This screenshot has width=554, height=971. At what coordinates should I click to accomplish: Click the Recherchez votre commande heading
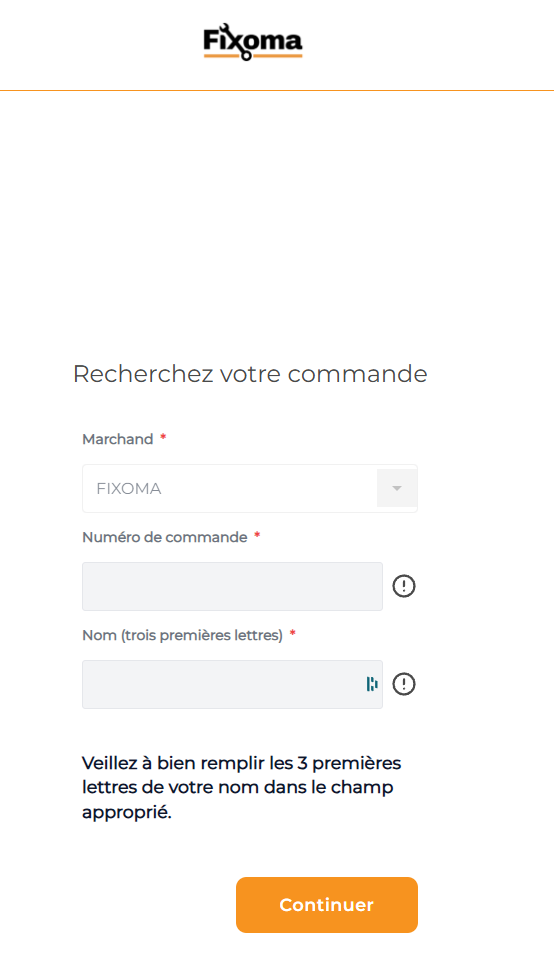tap(250, 374)
